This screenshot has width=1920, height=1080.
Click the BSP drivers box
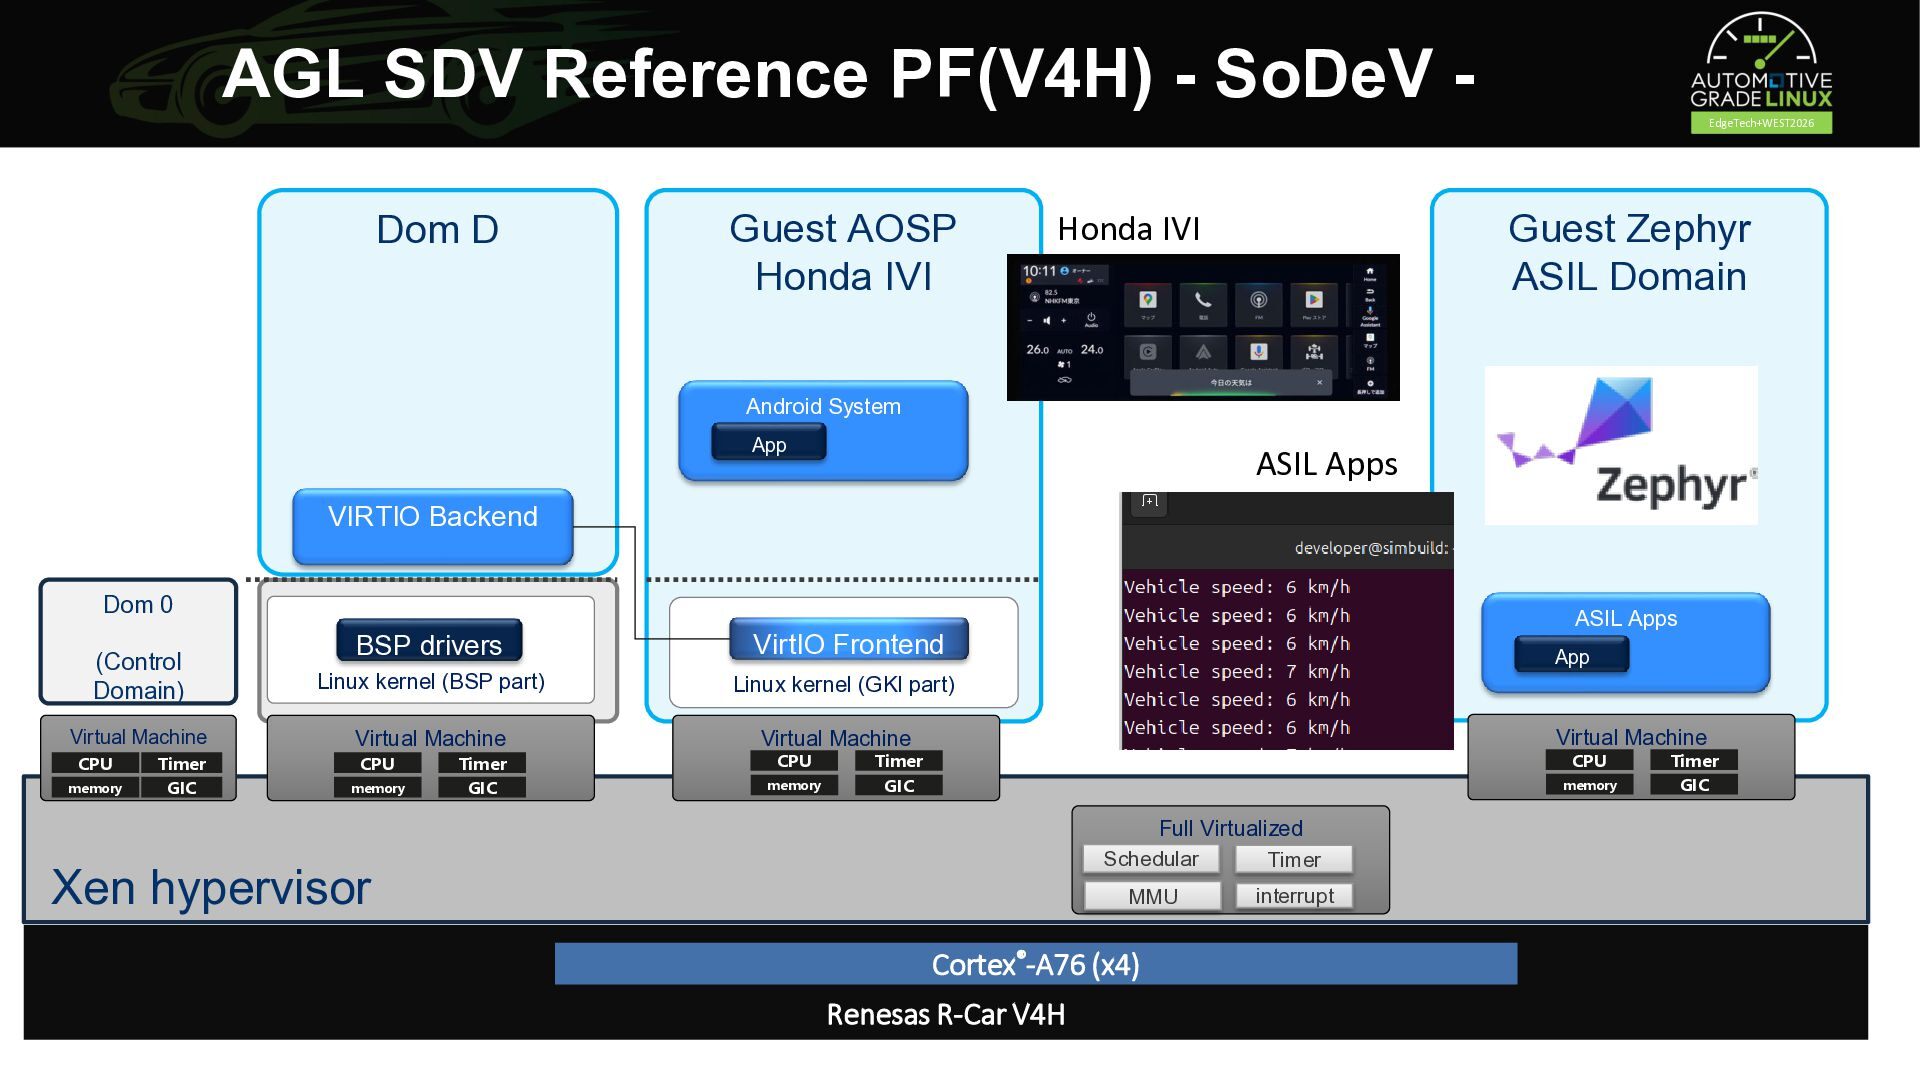(x=429, y=641)
